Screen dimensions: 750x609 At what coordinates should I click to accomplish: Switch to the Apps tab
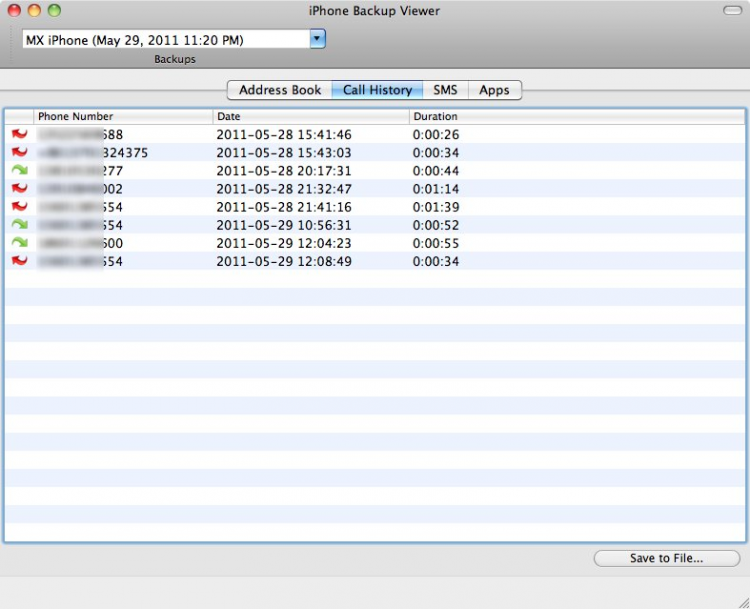(x=494, y=90)
